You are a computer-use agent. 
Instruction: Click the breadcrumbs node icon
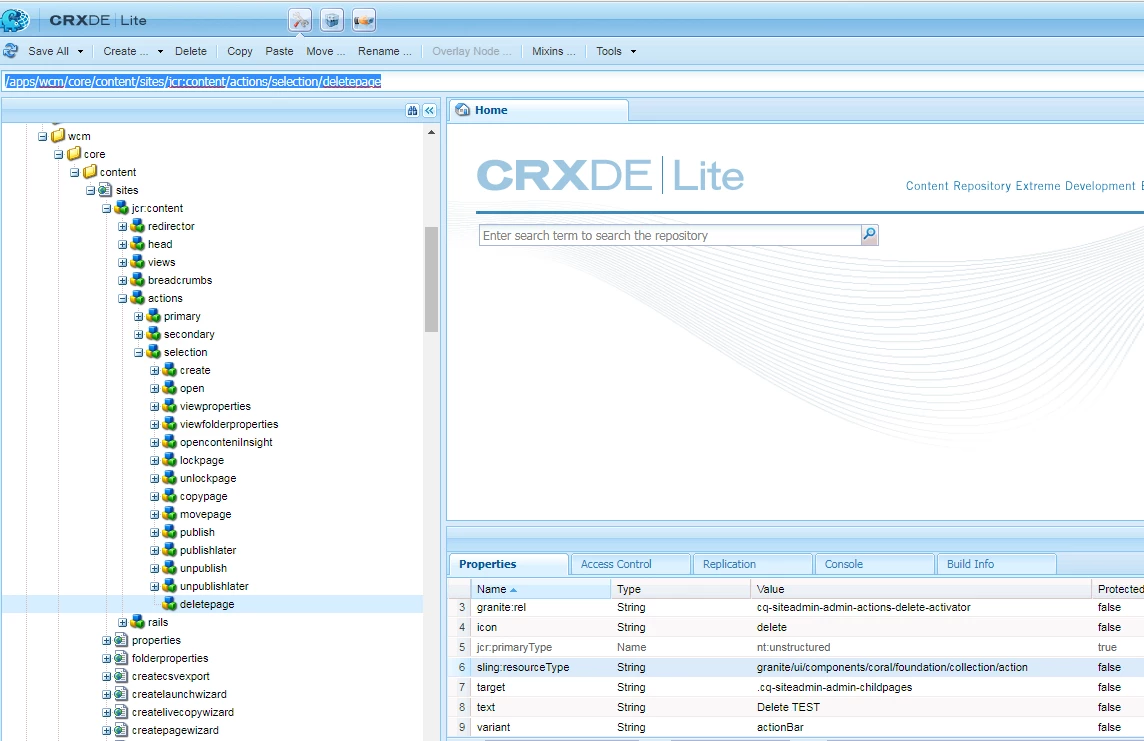click(138, 280)
